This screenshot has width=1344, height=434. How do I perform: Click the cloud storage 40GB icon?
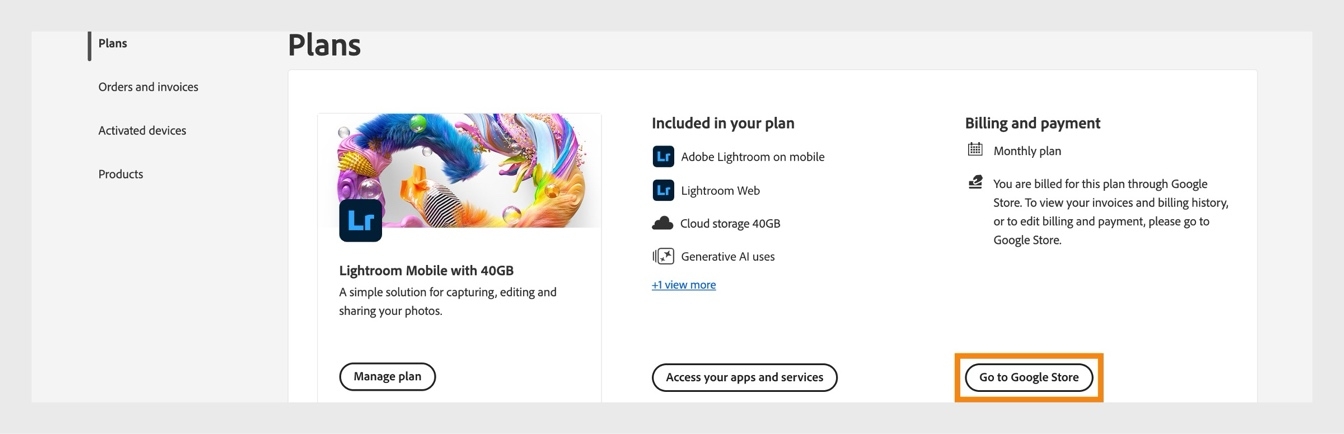(x=663, y=223)
